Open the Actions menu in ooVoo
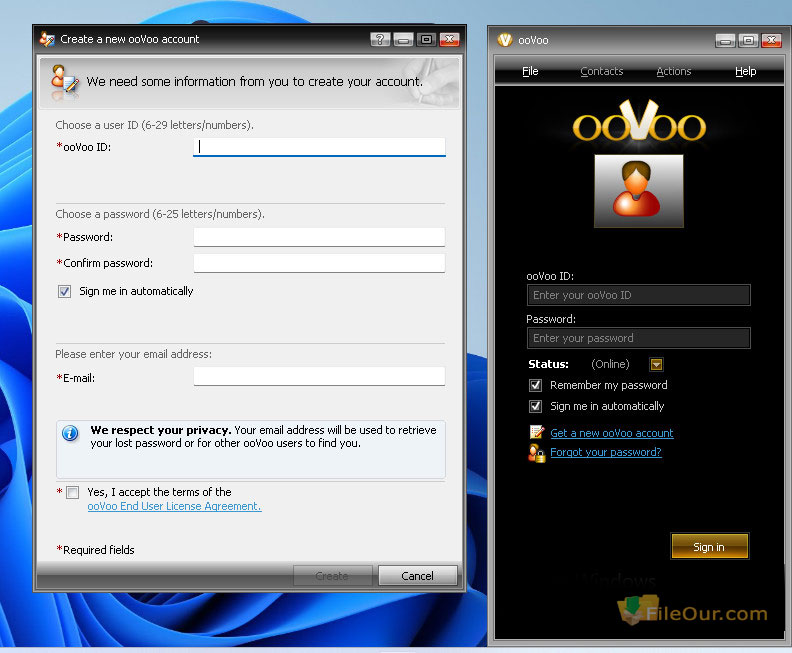 tap(673, 71)
